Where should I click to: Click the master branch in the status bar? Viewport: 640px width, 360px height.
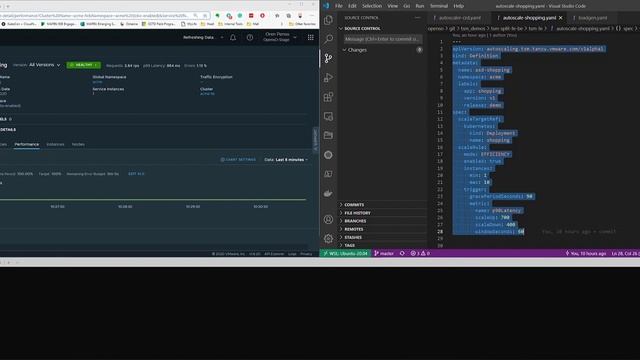click(384, 253)
